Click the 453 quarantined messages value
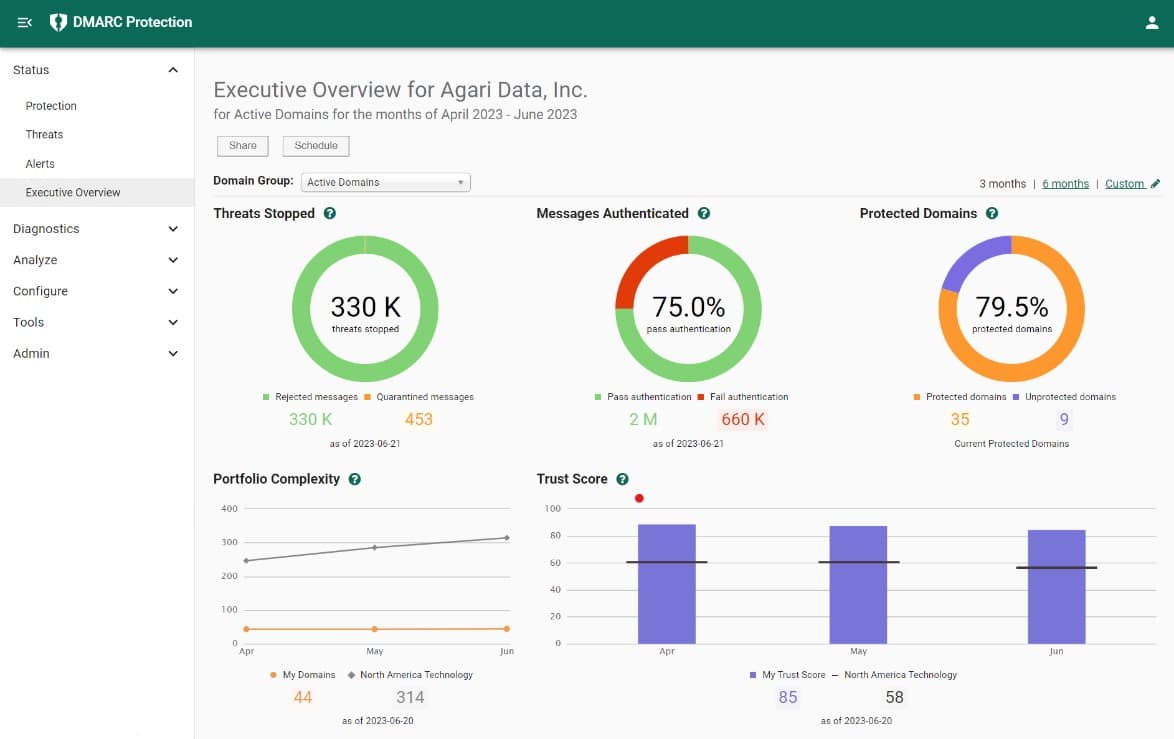This screenshot has height=739, width=1174. tap(419, 419)
